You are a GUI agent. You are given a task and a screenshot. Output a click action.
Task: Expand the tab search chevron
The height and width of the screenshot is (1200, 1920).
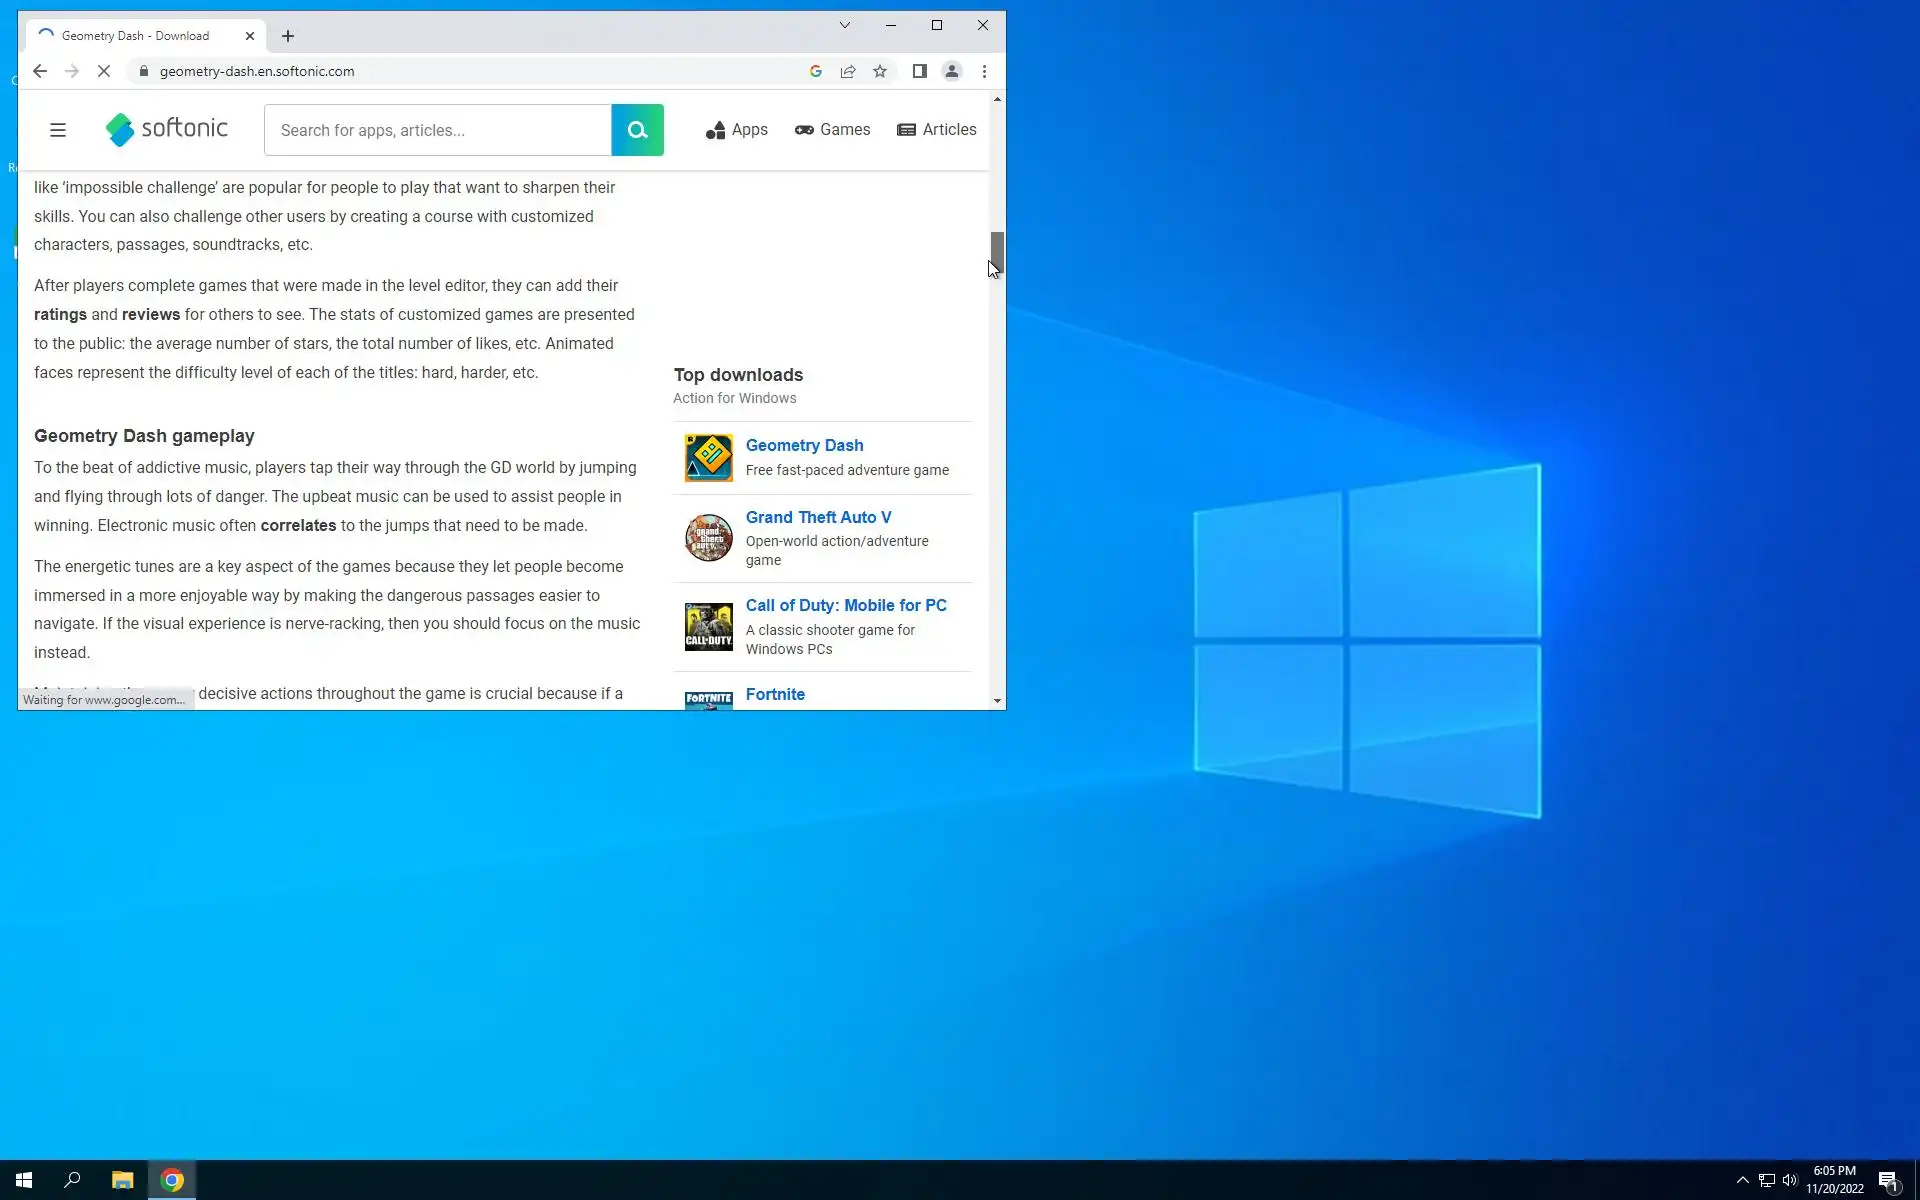pyautogui.click(x=844, y=25)
